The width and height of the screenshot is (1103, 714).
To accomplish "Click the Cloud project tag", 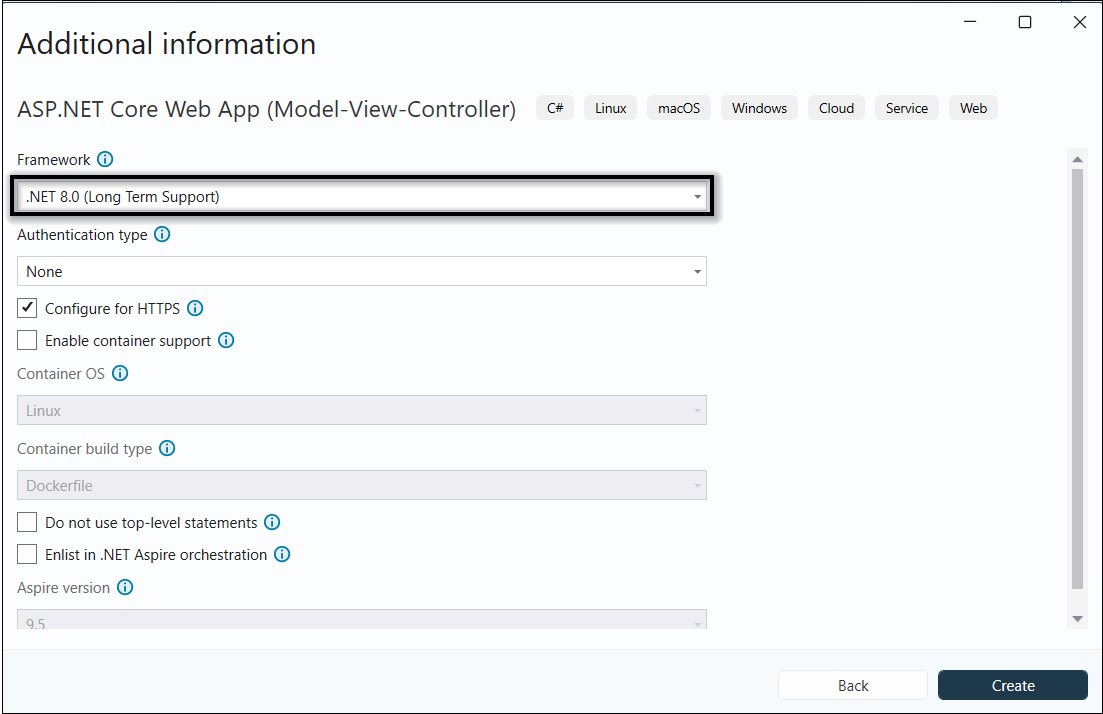I will coord(836,107).
